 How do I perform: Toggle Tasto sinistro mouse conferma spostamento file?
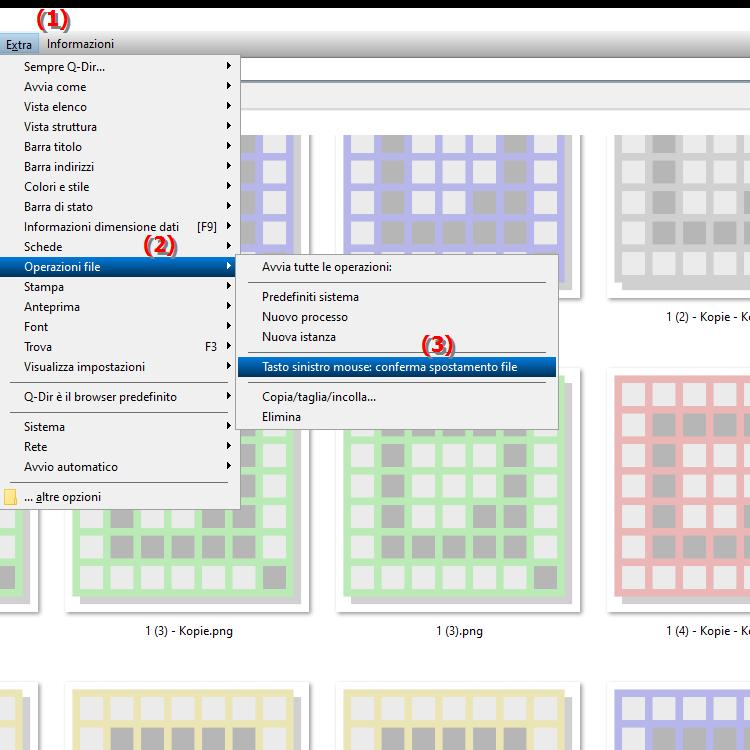(x=389, y=367)
